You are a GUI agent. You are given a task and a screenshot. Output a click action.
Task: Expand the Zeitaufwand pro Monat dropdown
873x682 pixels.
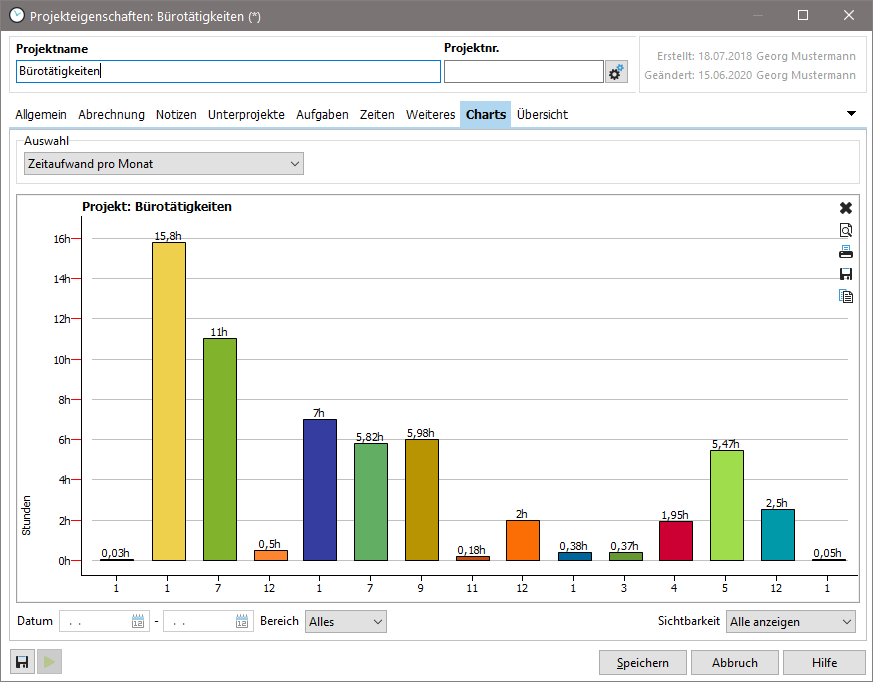[163, 164]
